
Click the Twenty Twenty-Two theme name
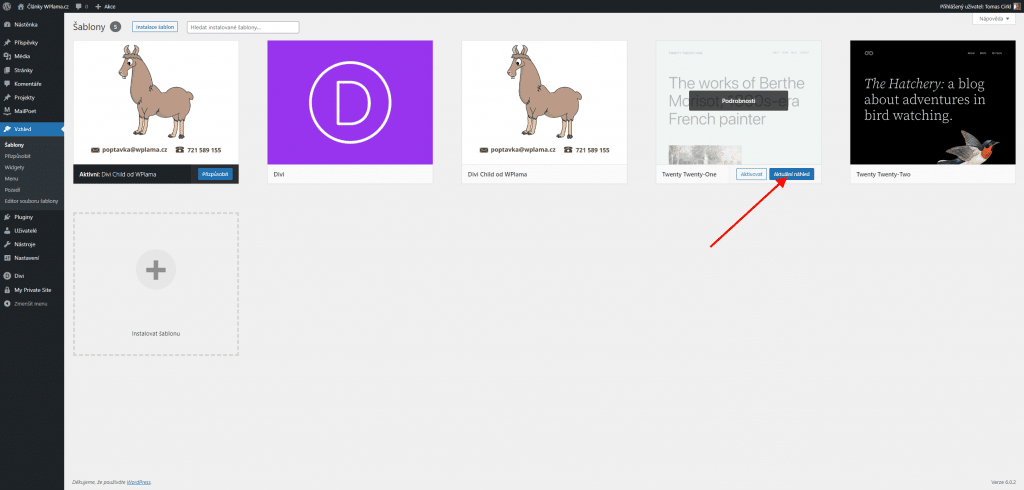pos(885,174)
